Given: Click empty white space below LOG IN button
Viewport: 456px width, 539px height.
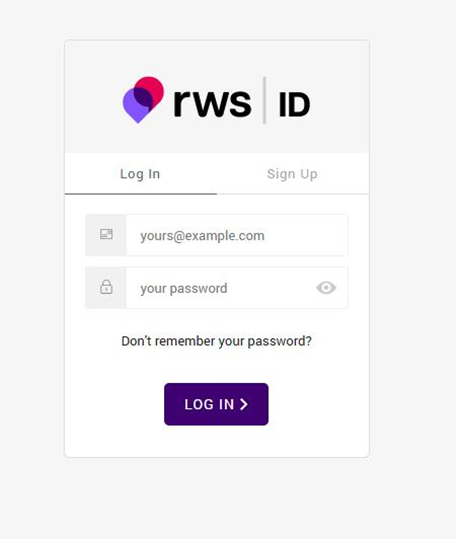Looking at the screenshot, I should tap(216, 441).
